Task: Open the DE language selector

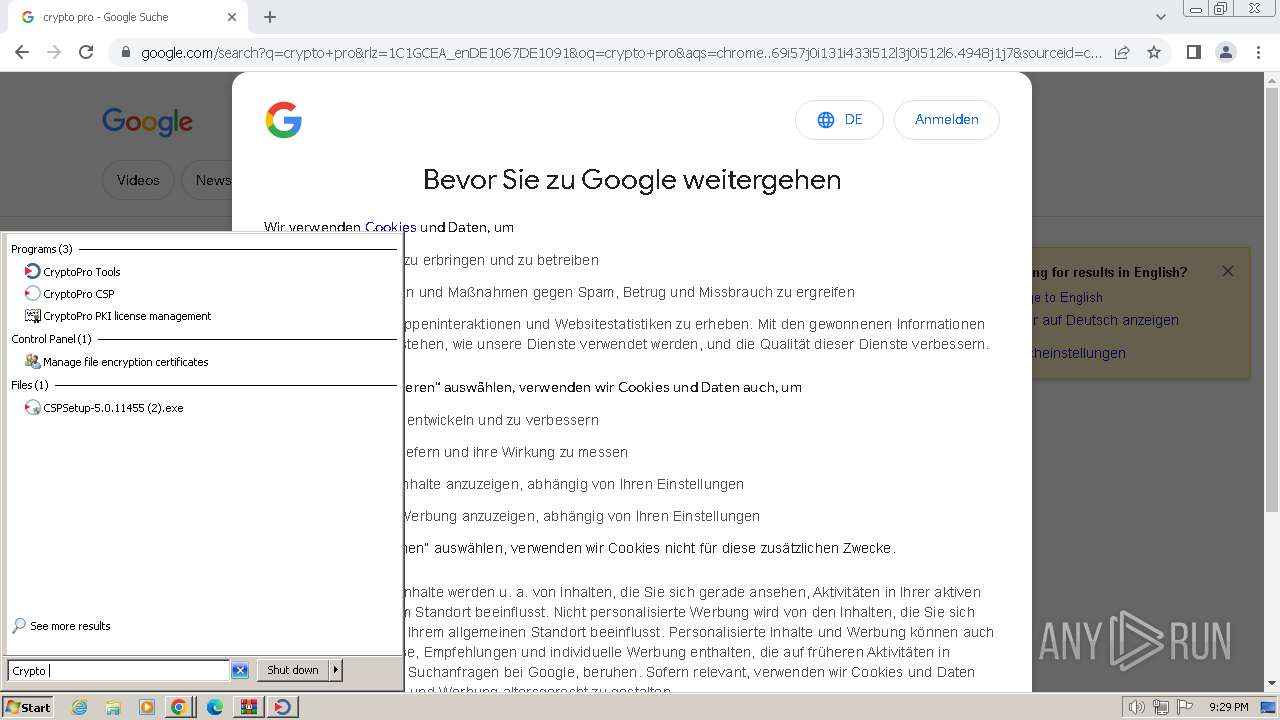Action: [x=839, y=120]
